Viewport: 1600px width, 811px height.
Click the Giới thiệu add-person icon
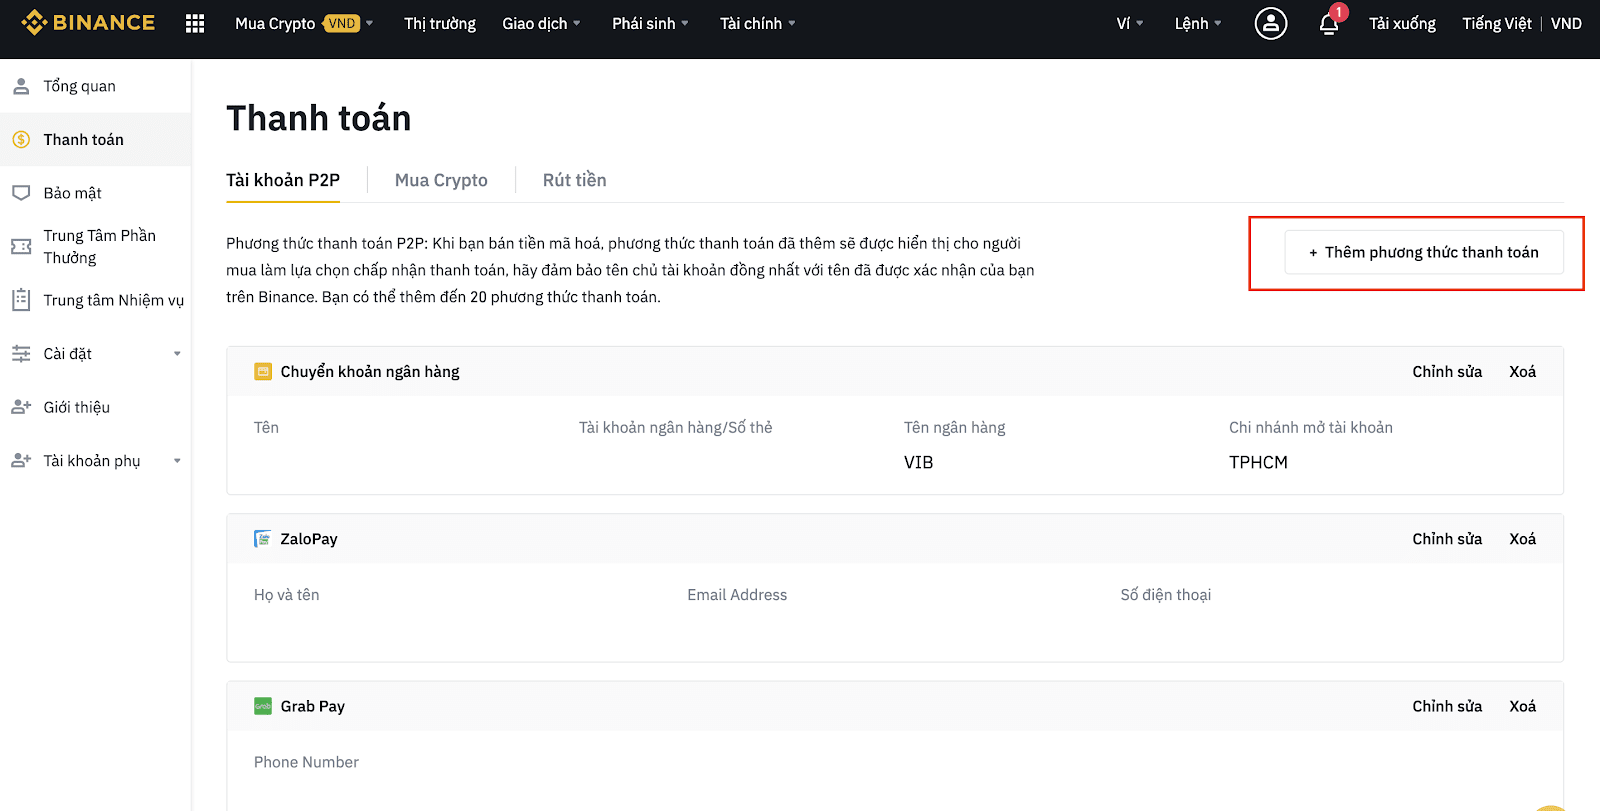coord(21,407)
